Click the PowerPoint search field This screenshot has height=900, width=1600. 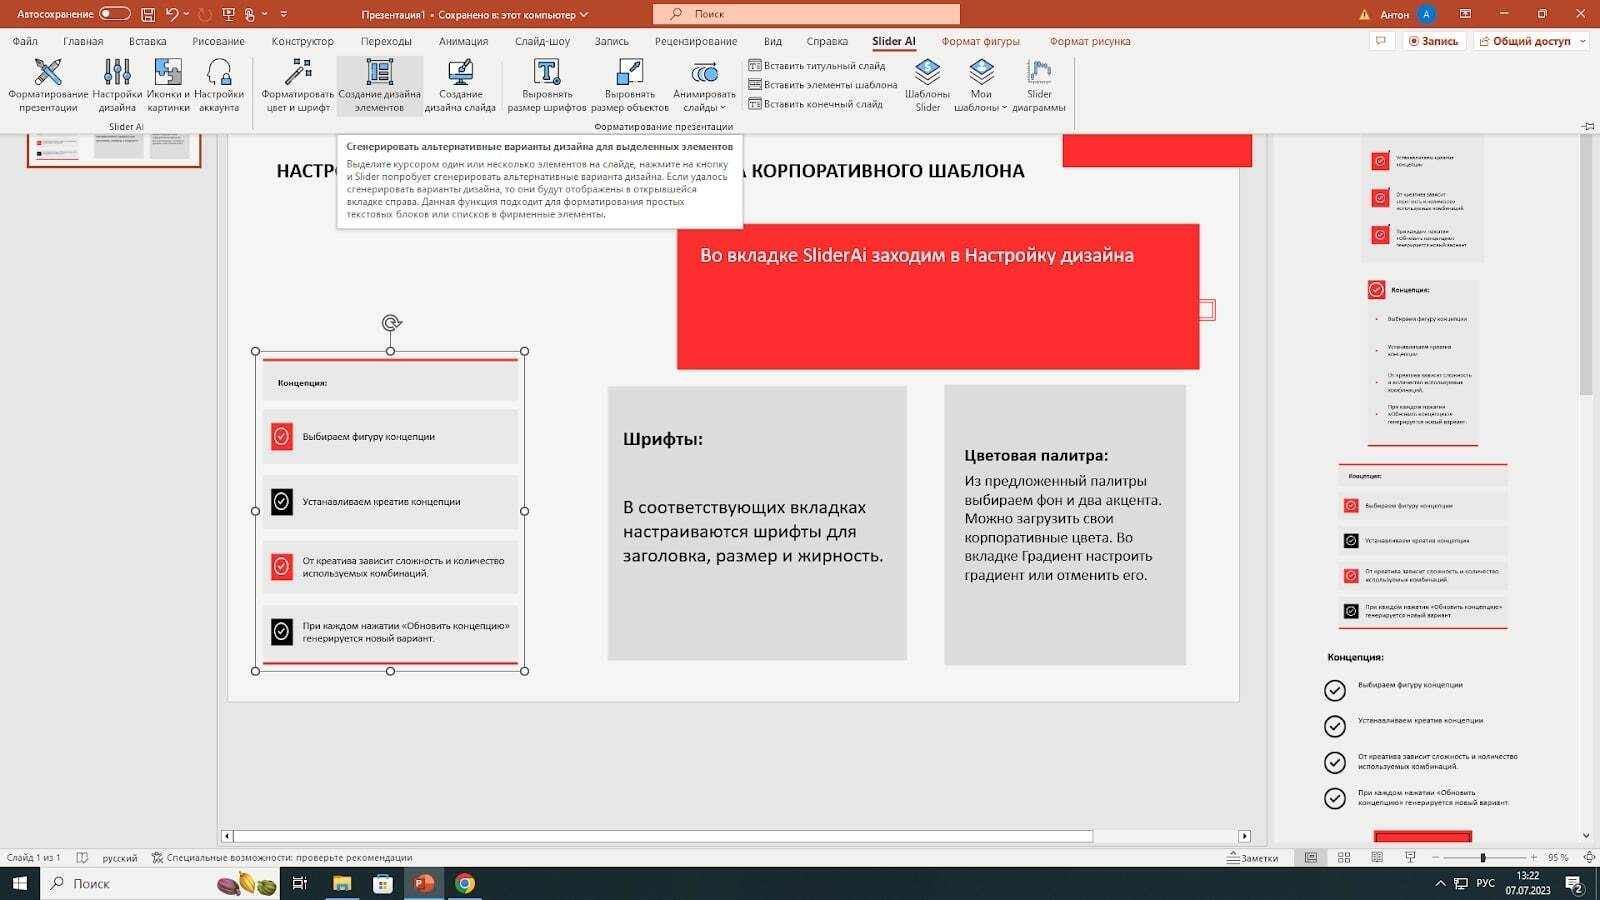(x=806, y=14)
